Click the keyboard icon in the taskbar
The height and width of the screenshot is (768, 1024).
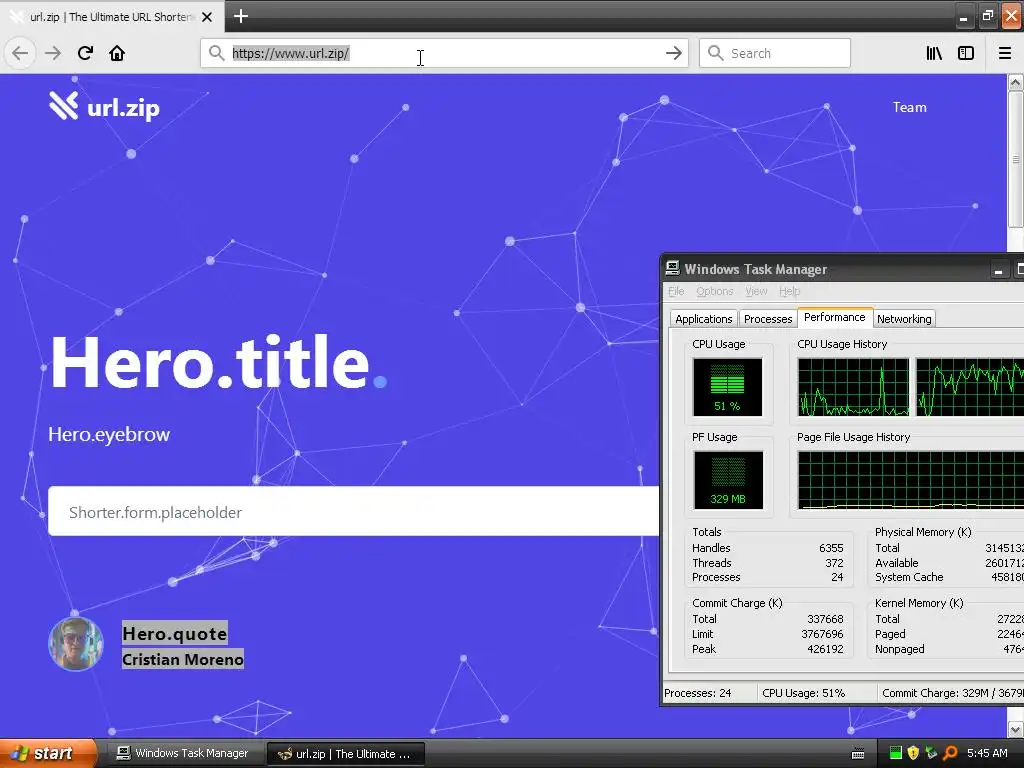pyautogui.click(x=858, y=754)
